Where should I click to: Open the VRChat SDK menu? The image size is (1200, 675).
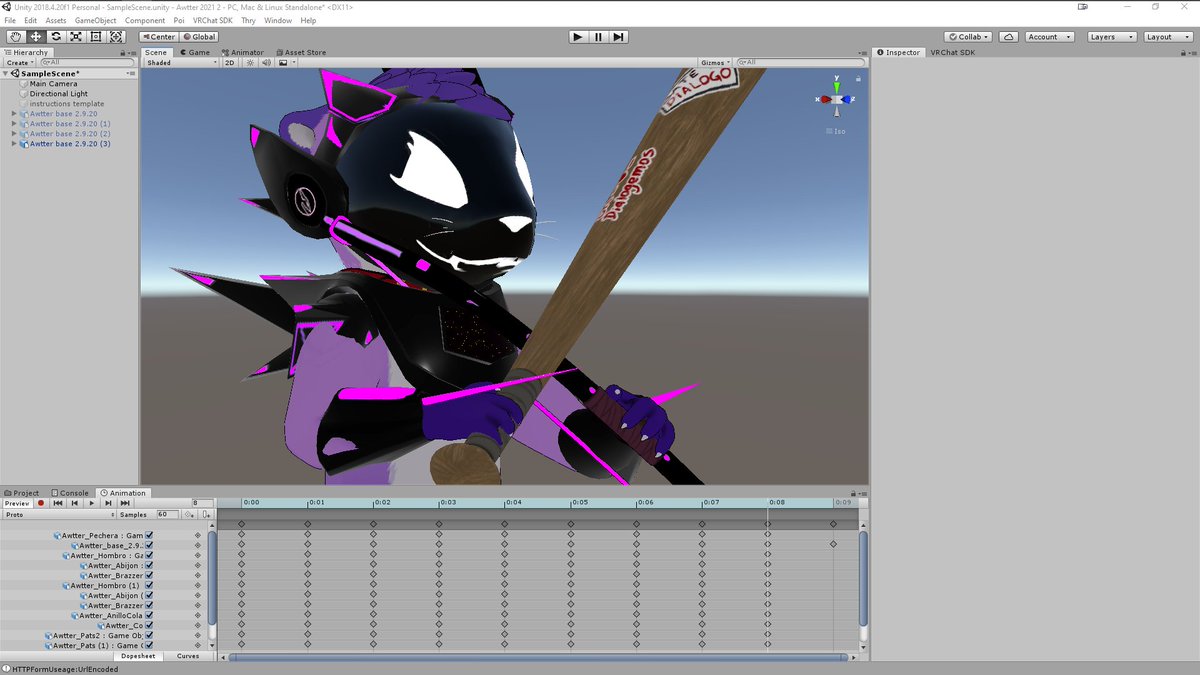pyautogui.click(x=212, y=20)
